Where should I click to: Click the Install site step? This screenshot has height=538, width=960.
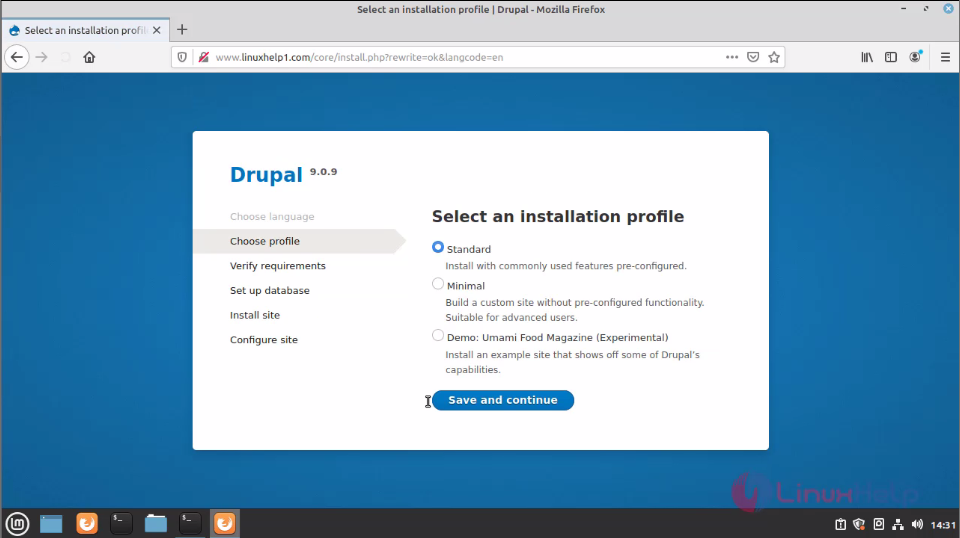point(255,315)
